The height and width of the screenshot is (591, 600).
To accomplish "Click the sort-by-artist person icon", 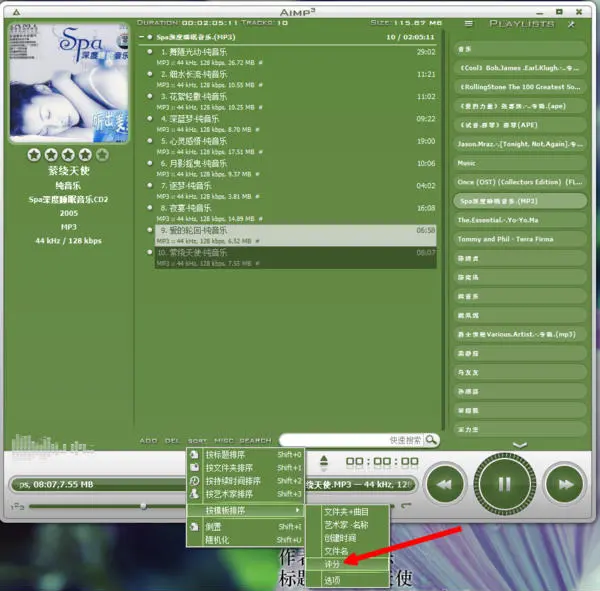I will click(x=194, y=493).
